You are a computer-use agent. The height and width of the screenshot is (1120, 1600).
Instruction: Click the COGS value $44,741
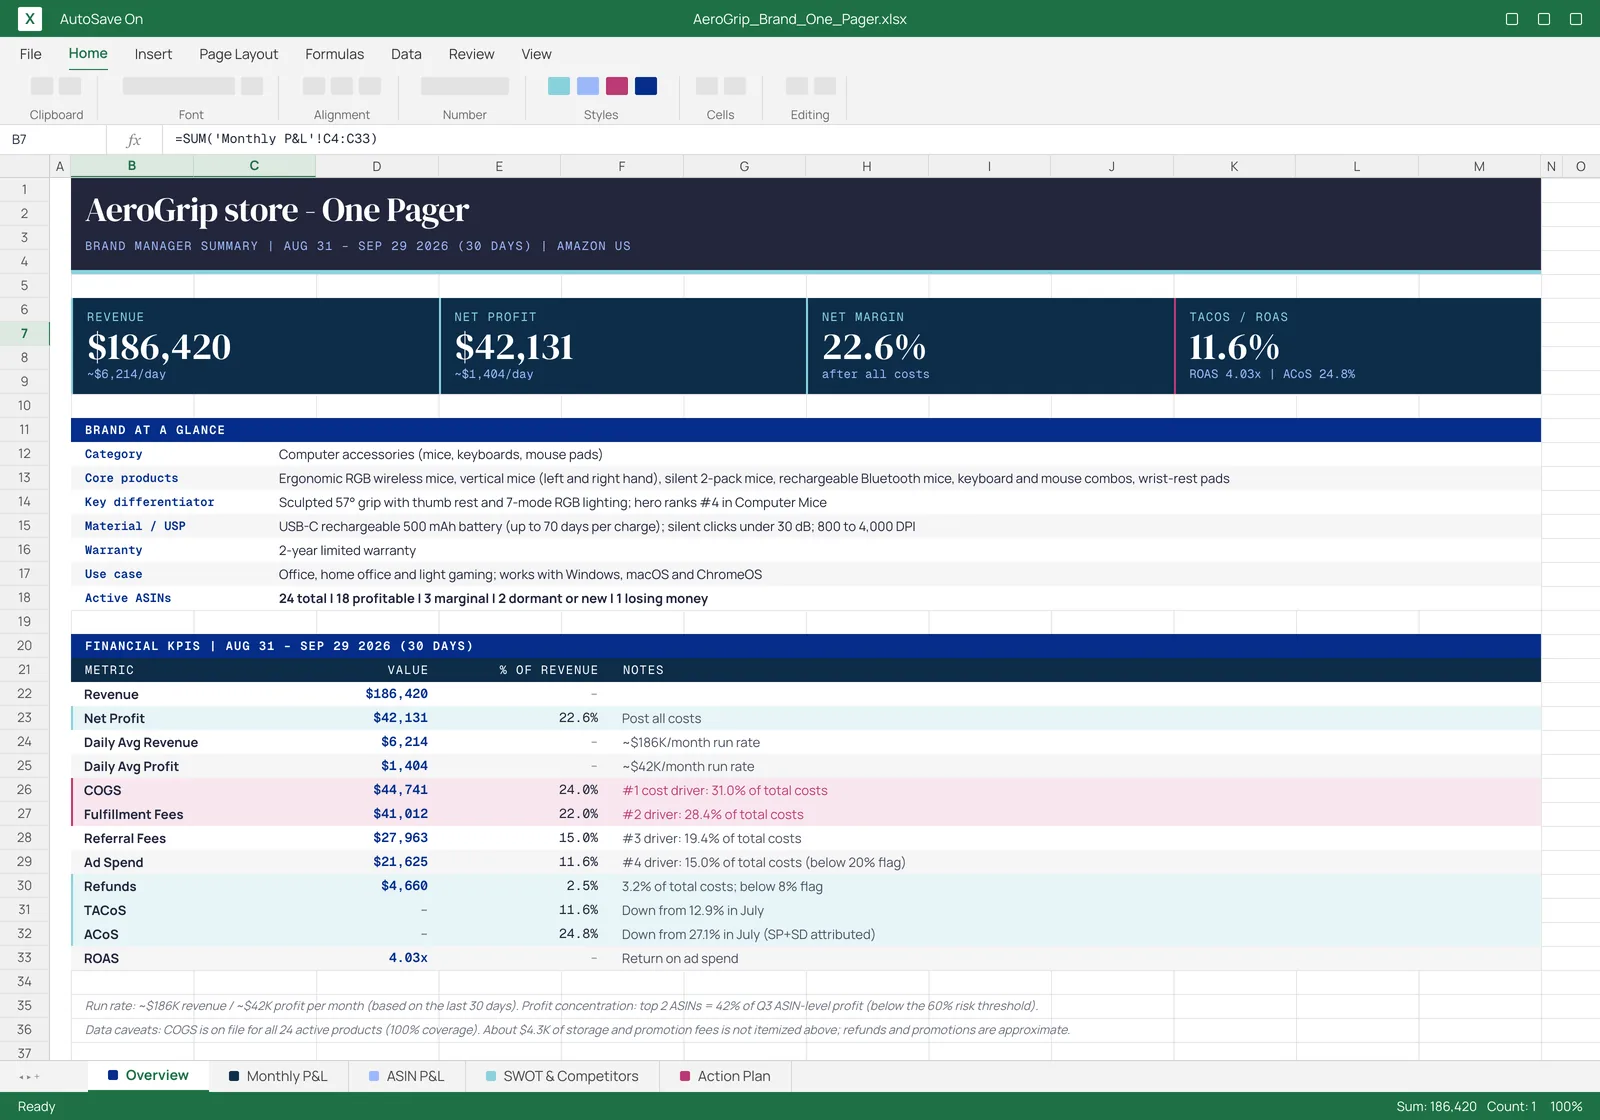click(400, 790)
